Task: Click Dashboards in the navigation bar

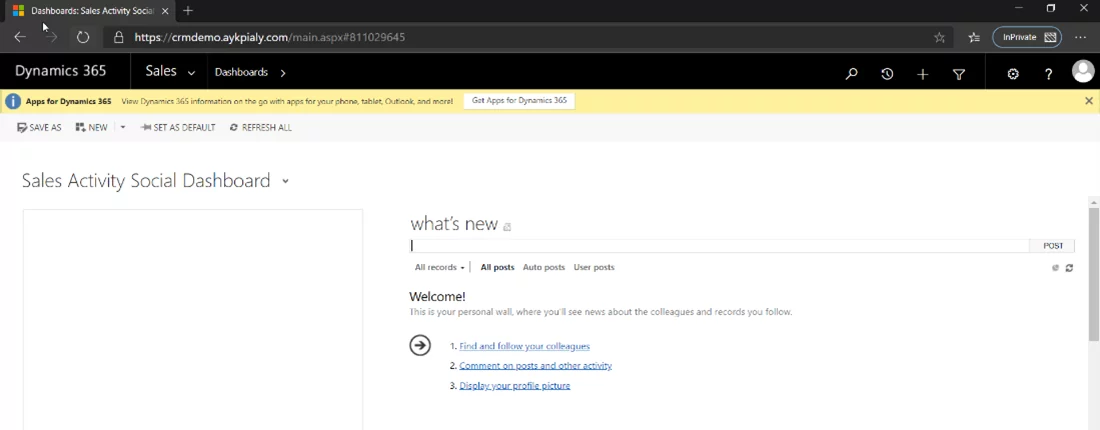Action: [241, 72]
